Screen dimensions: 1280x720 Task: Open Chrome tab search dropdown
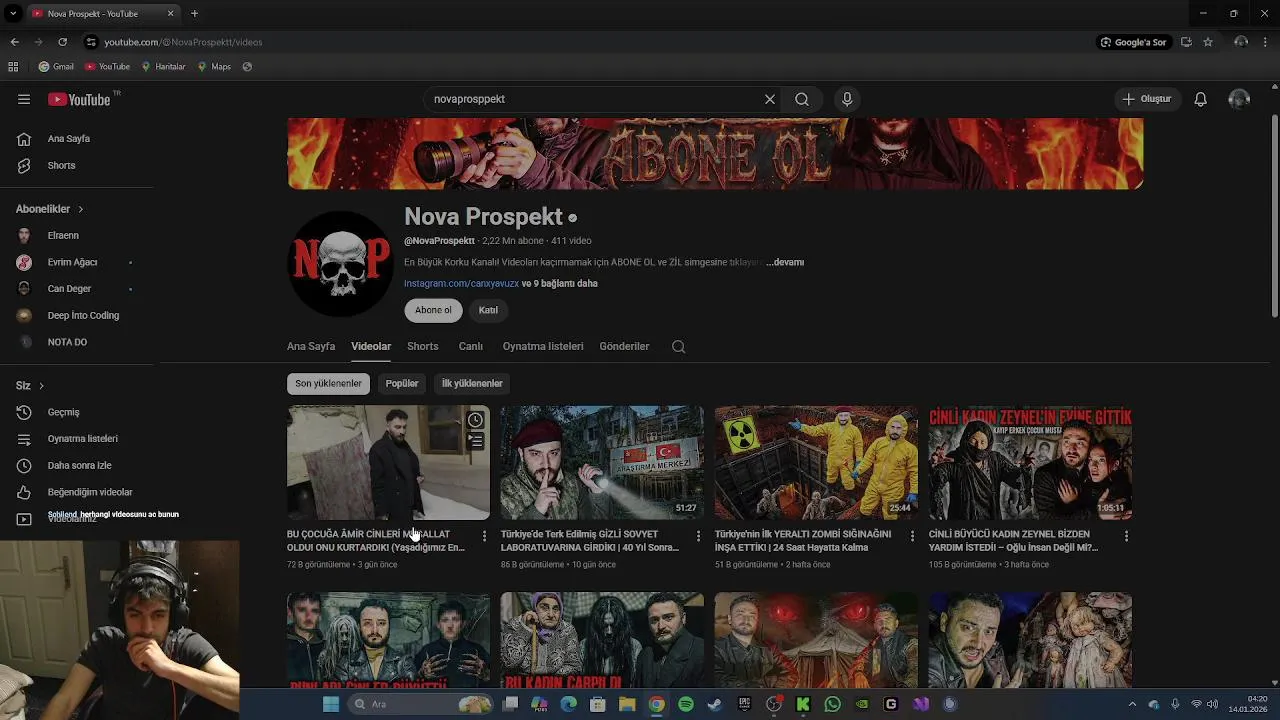coord(13,13)
